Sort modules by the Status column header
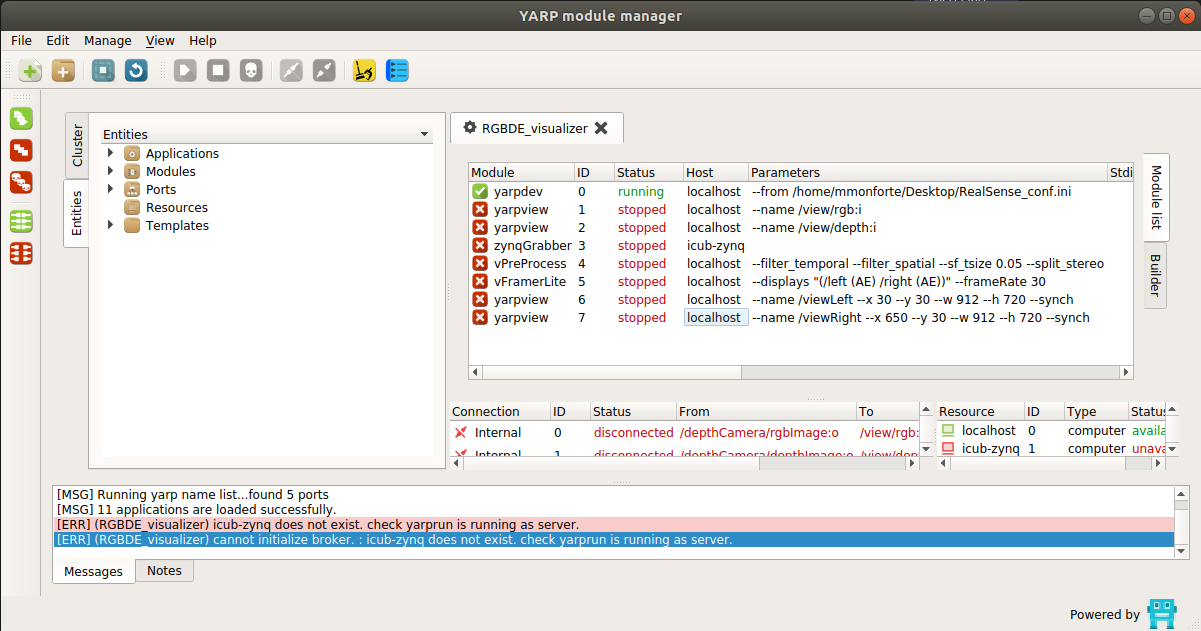The height and width of the screenshot is (631, 1201). (x=648, y=173)
